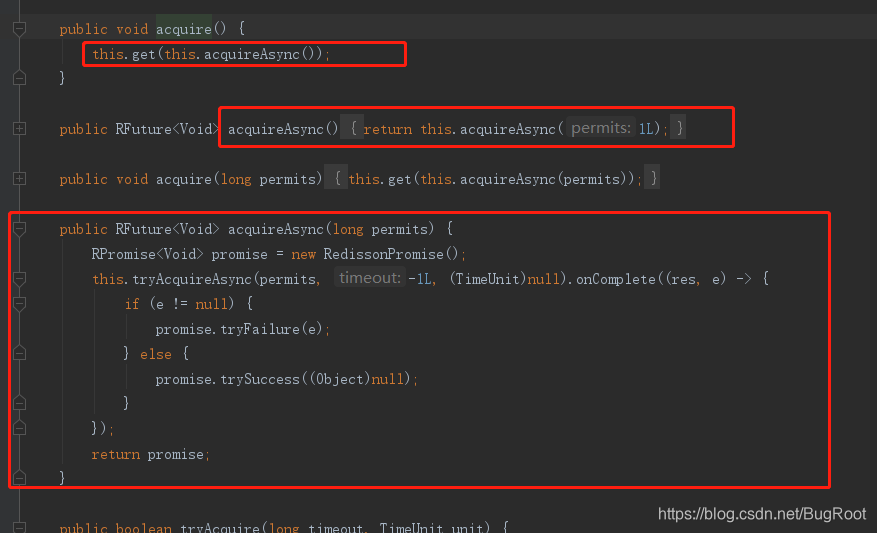Click the folded '}' placeholder after 1L);
877x533 pixels.
[678, 129]
